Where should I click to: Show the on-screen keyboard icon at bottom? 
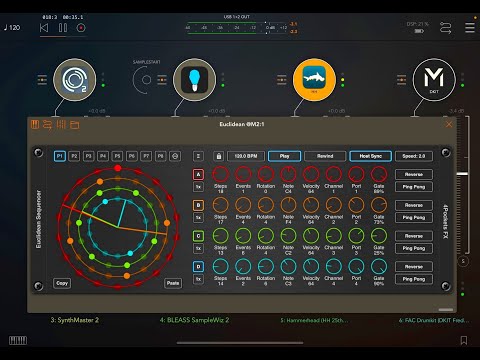point(18,340)
